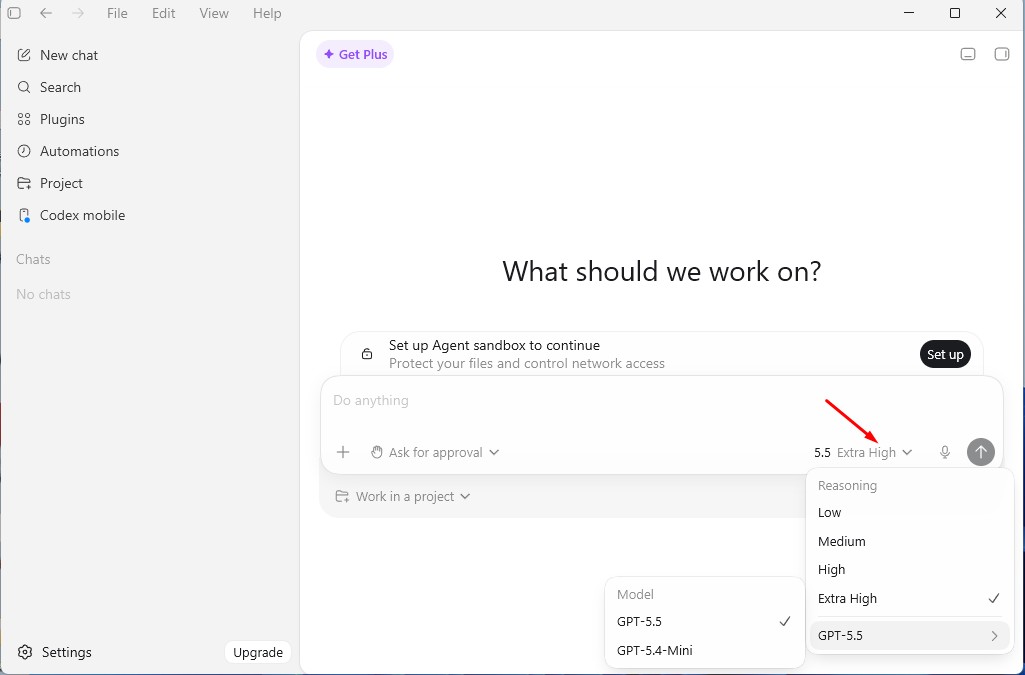Open Settings at the sidebar bottom

[x=55, y=652]
